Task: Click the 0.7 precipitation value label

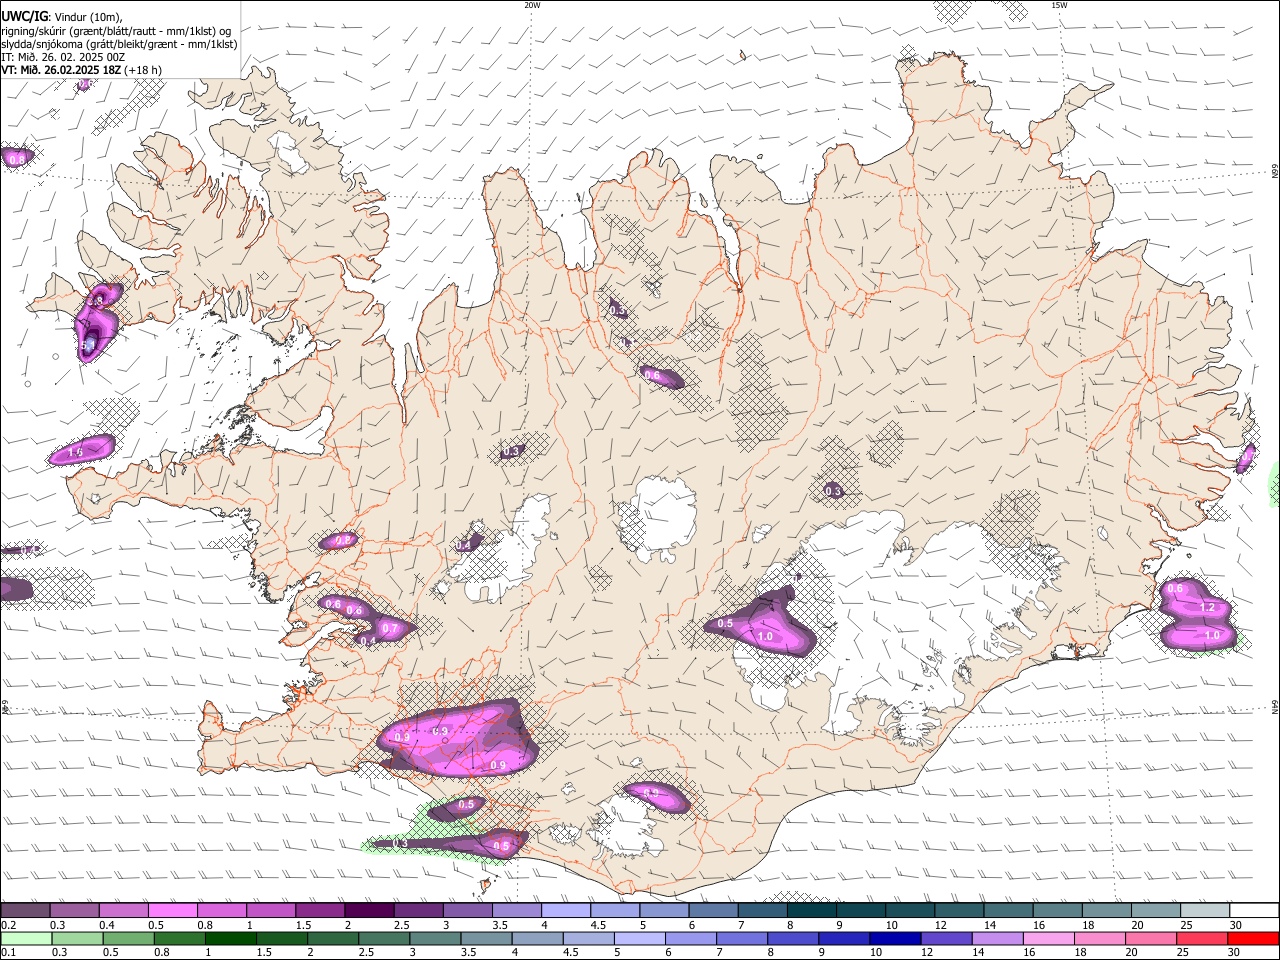Action: 391,629
